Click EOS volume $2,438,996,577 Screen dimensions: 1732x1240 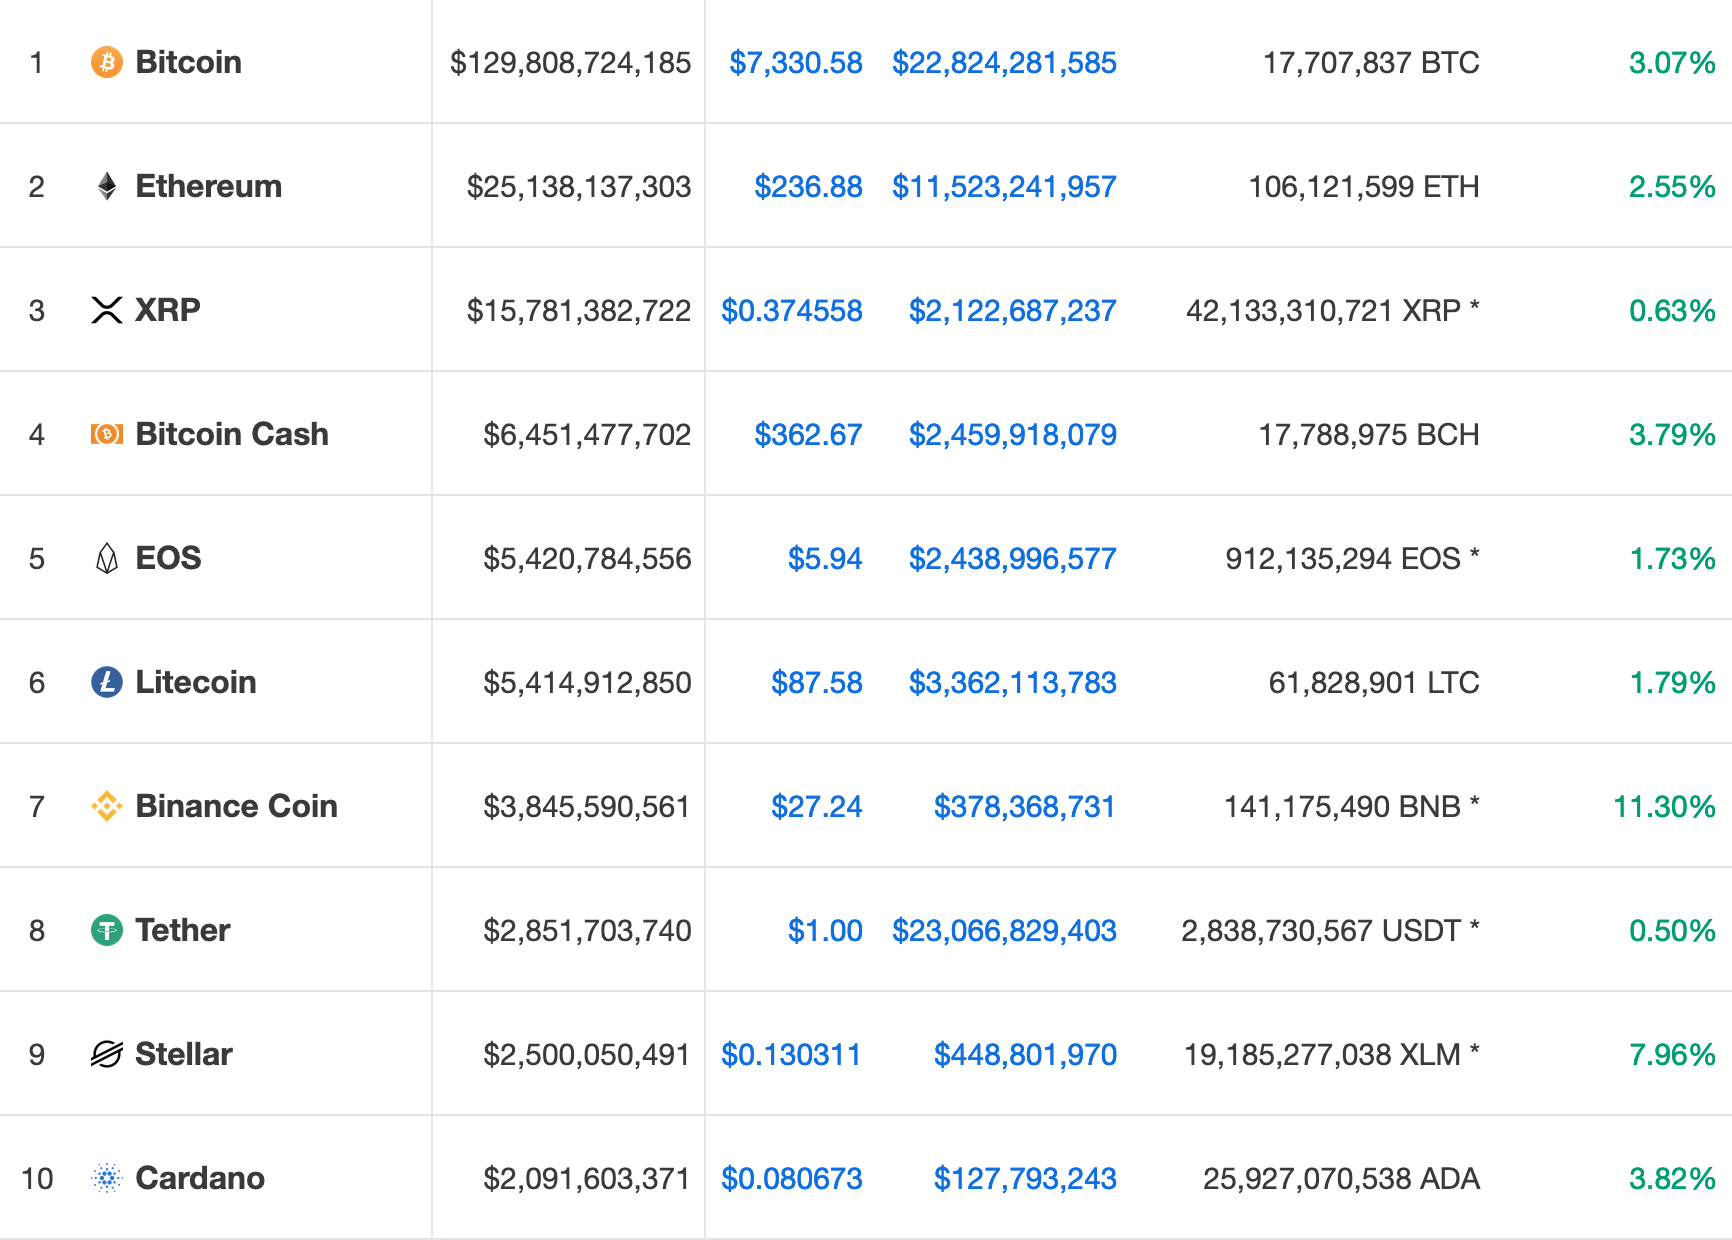(1013, 559)
